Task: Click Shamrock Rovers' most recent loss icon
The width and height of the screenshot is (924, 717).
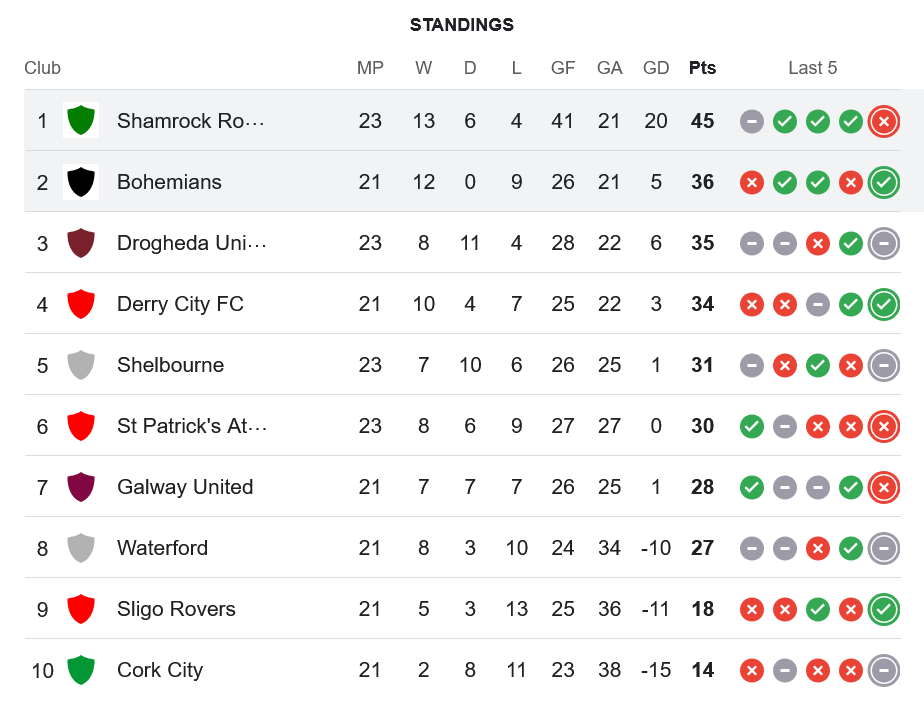Action: (883, 121)
